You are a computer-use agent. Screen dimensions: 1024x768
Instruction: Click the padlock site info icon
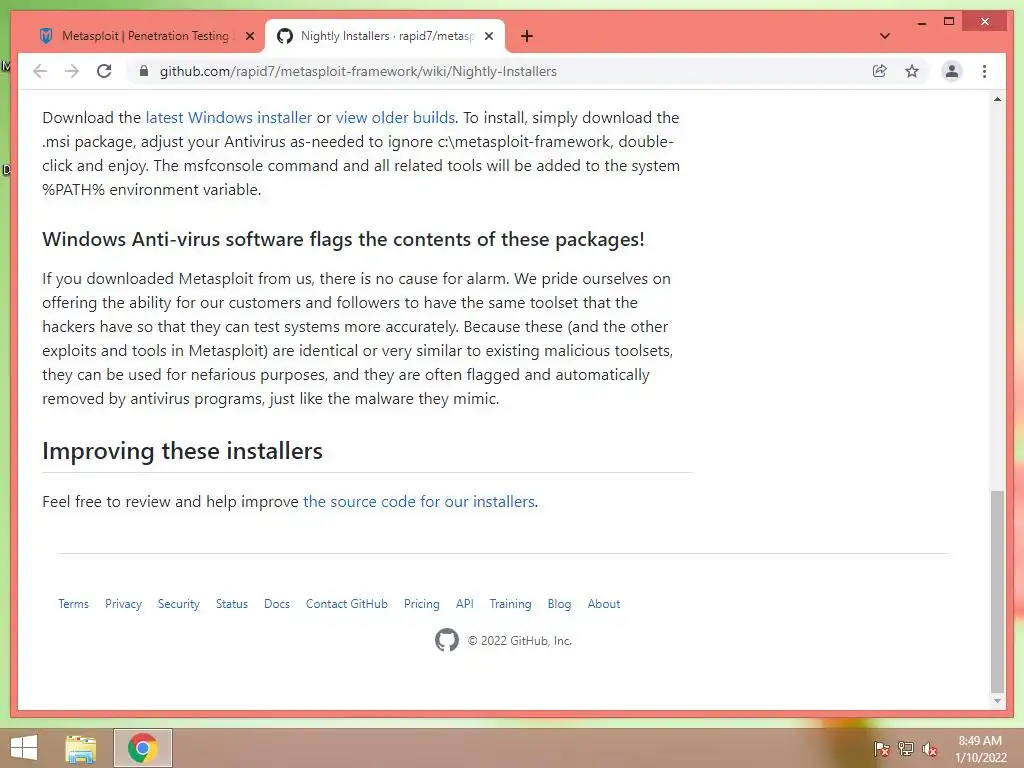point(144,71)
